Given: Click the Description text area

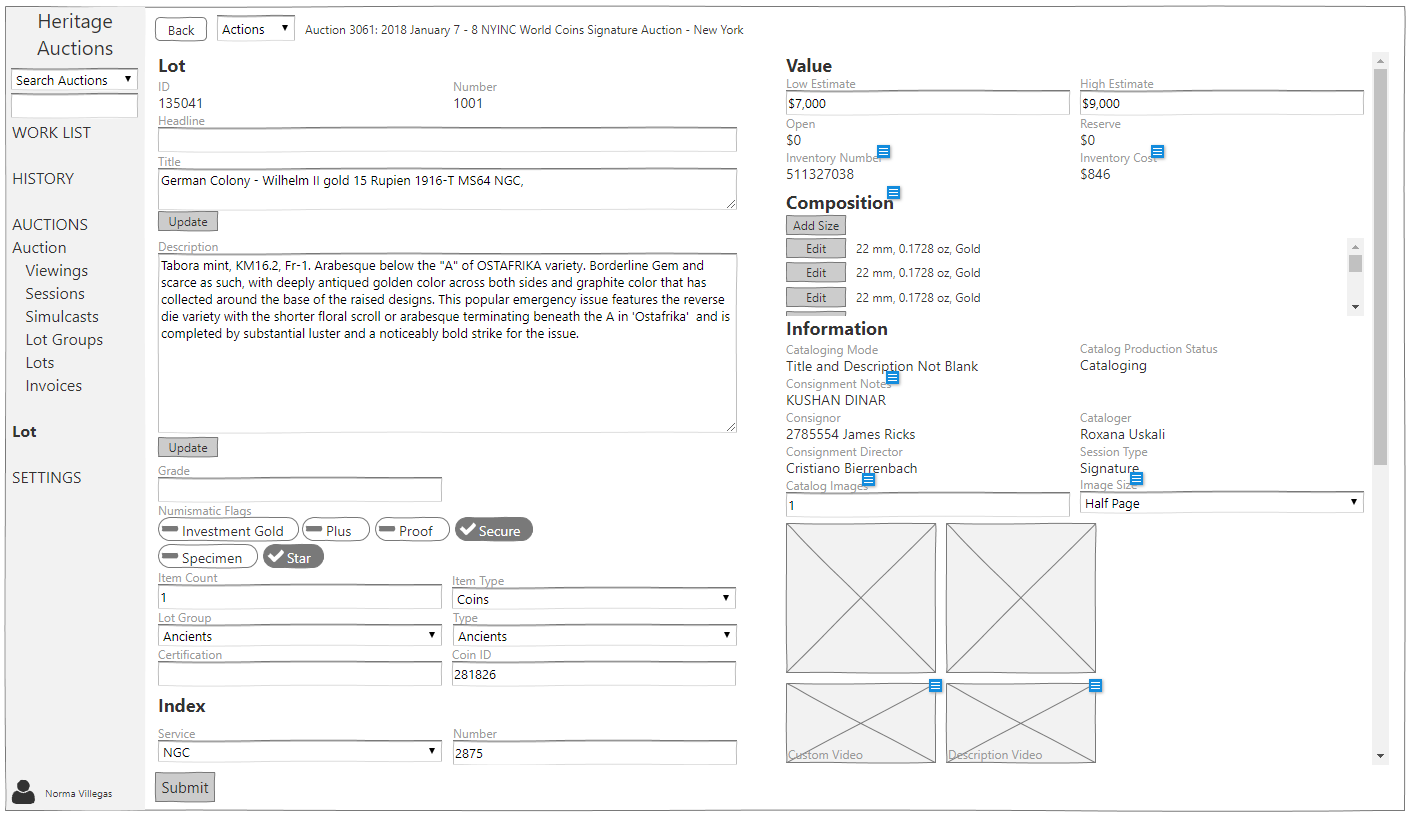Looking at the screenshot, I should (x=447, y=343).
